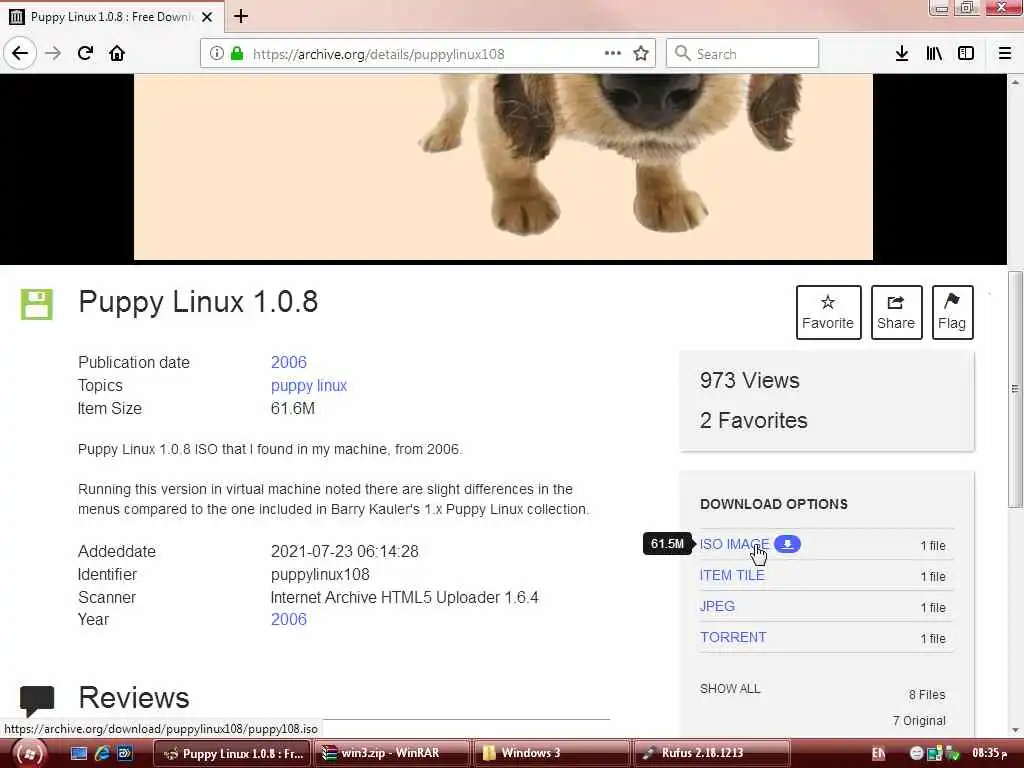Screen dimensions: 1024x768
Task: Click the blue download badge beside ISO IMAGE
Action: (x=788, y=543)
